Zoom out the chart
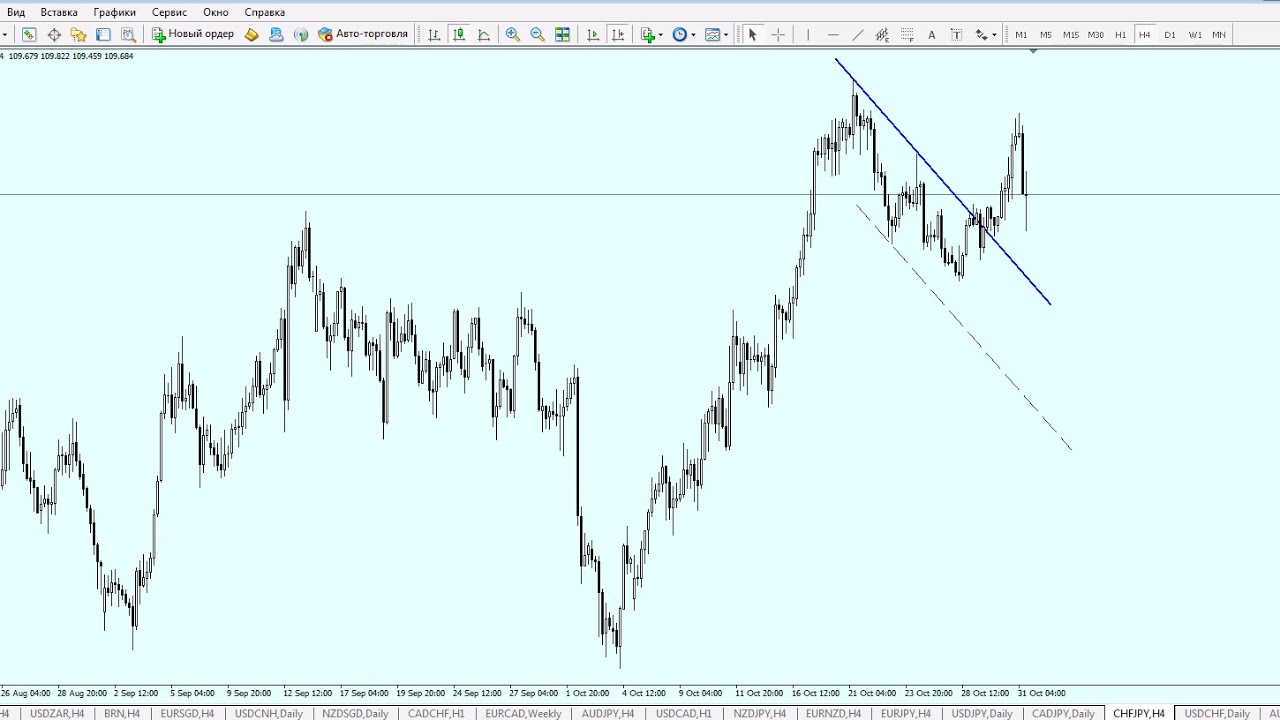The width and height of the screenshot is (1280, 720). click(x=537, y=34)
